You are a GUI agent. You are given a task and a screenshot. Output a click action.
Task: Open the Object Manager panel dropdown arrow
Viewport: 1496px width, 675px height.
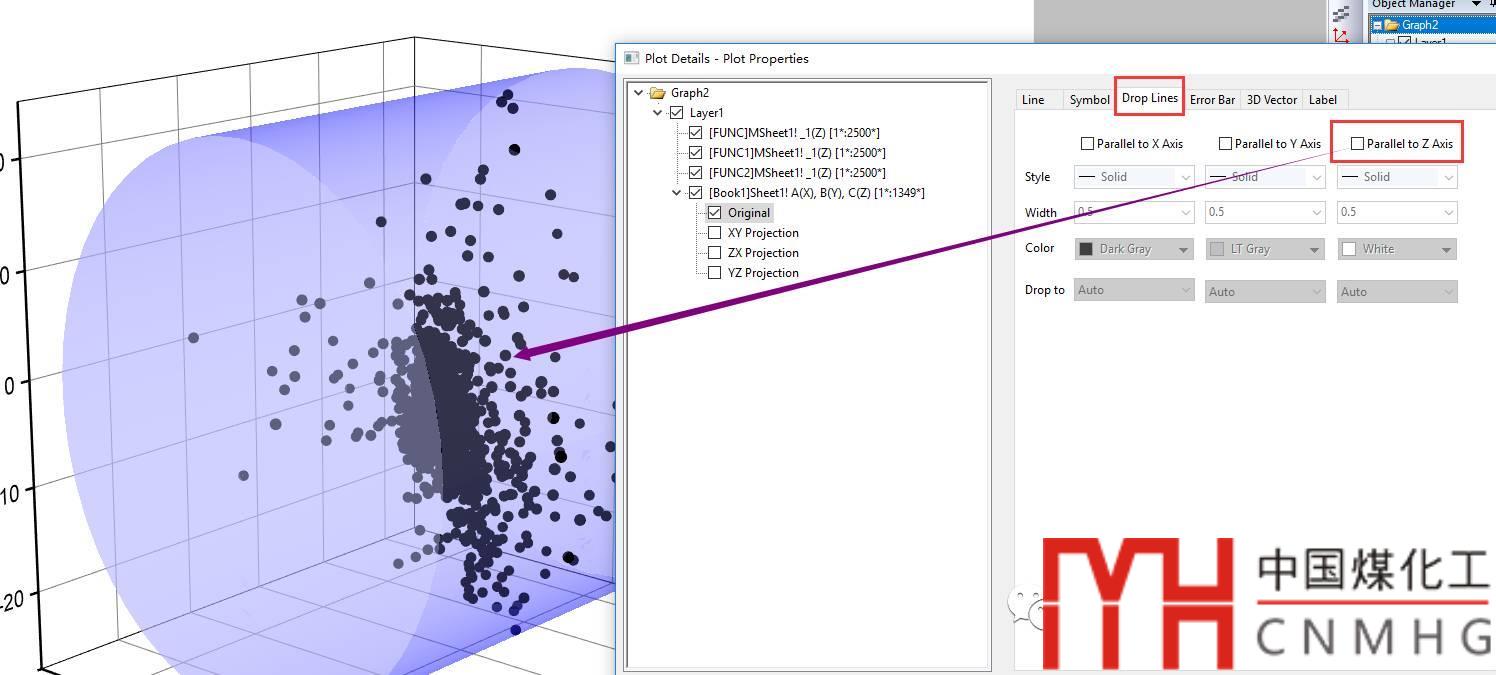click(x=1476, y=4)
